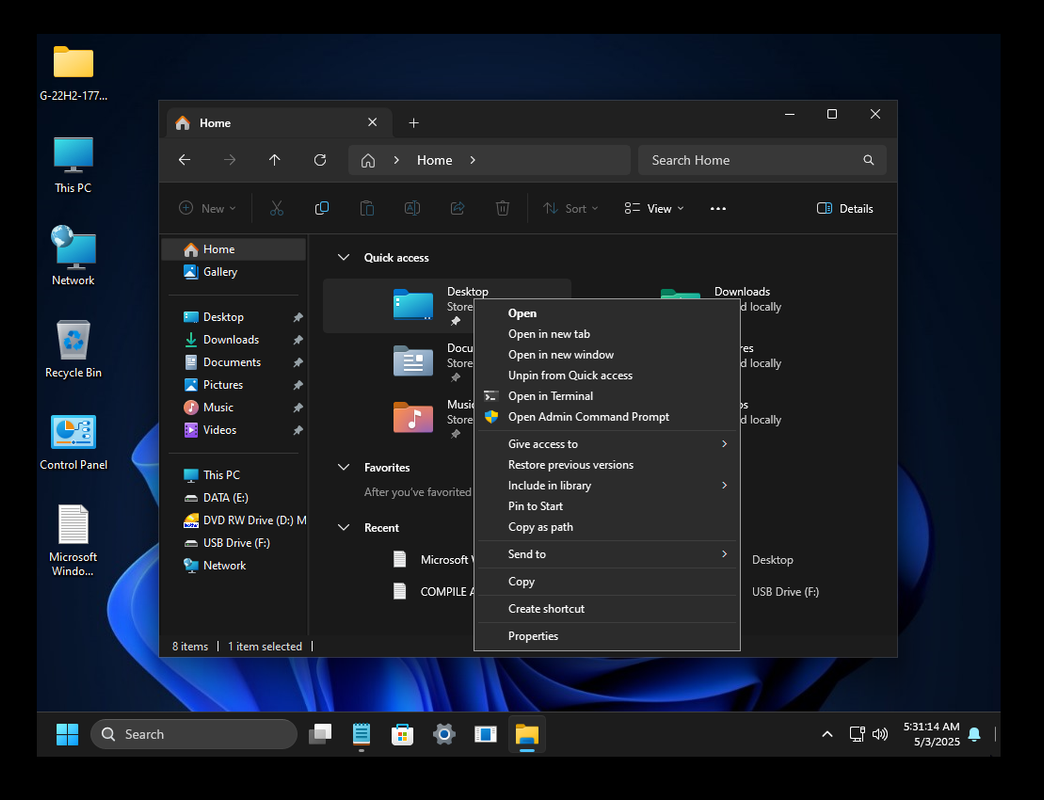Select USB Drive (F:) in navigation pane
This screenshot has width=1044, height=800.
(x=234, y=542)
